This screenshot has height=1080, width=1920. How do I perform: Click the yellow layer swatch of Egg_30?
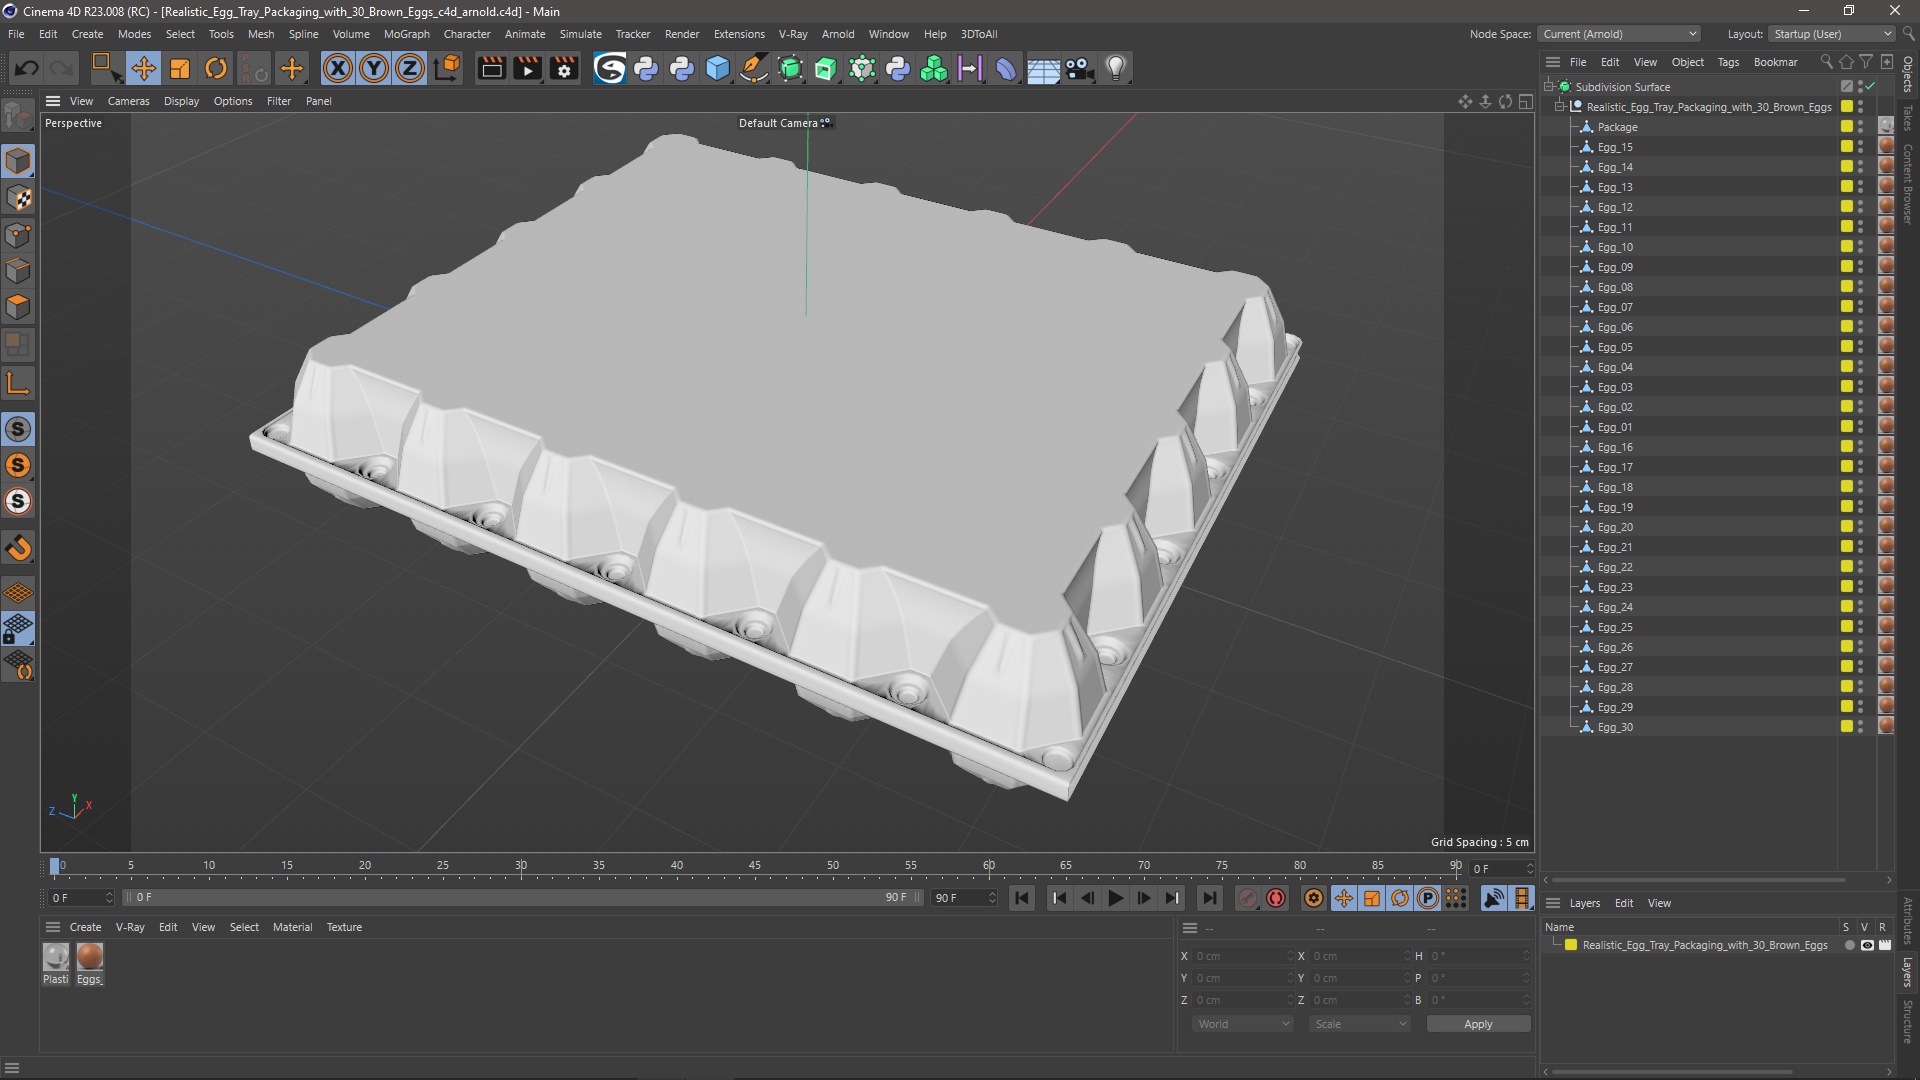1846,727
